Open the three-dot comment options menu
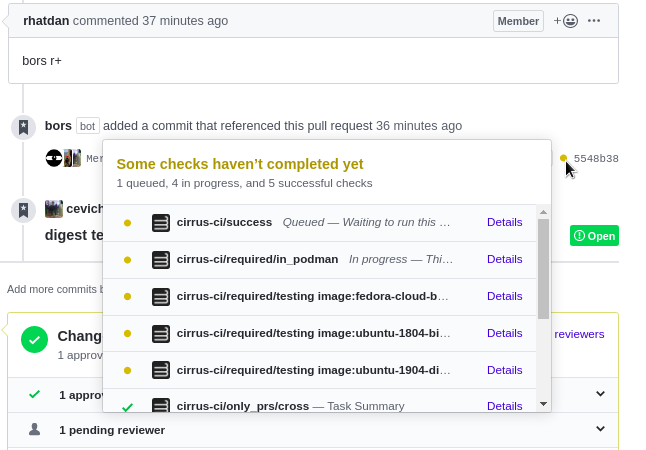 594,21
